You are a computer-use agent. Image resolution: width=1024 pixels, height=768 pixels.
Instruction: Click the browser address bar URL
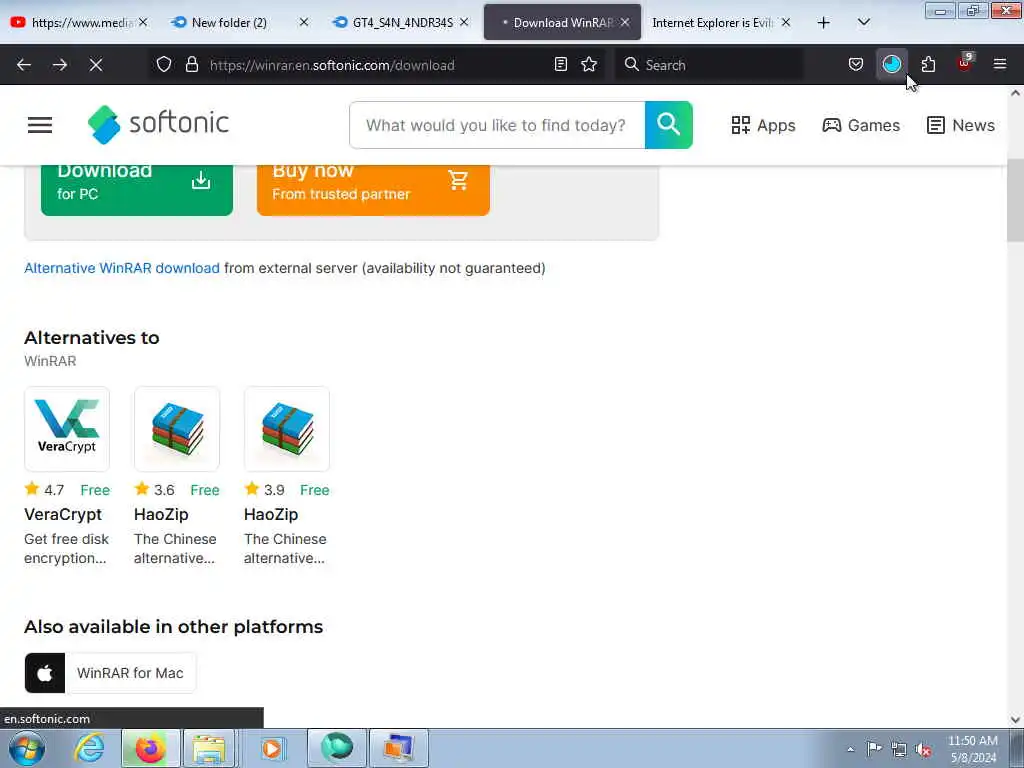[332, 65]
